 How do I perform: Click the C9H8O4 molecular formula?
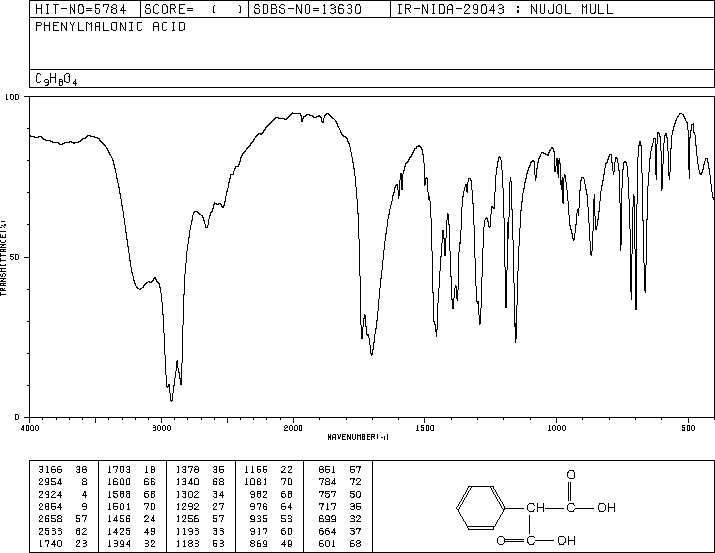click(x=56, y=79)
